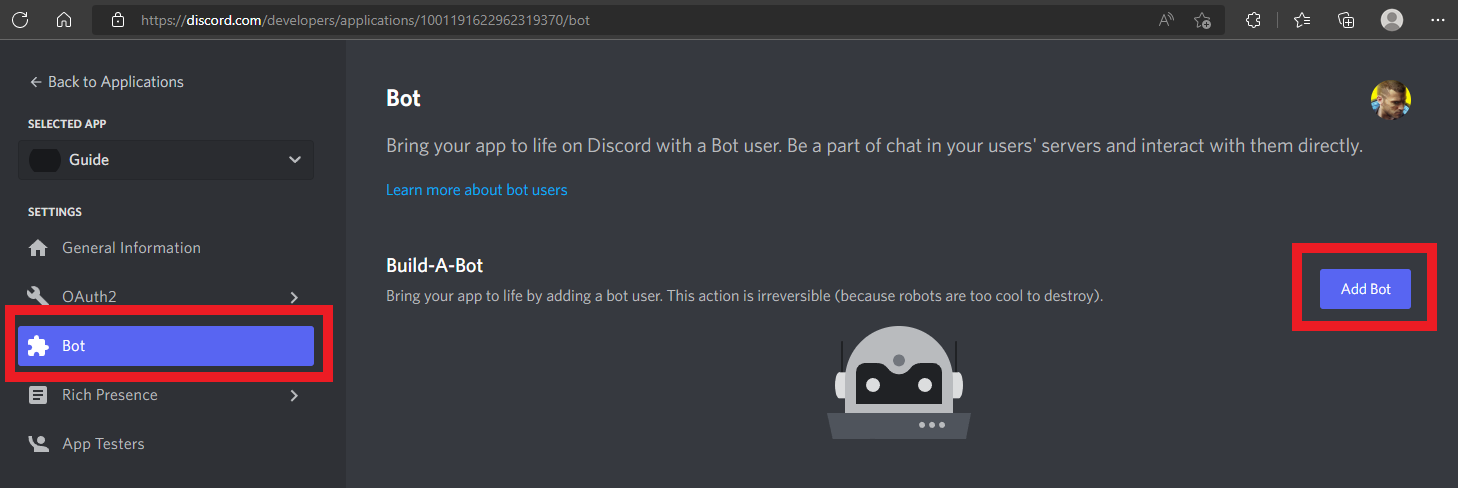Viewport: 1458px width, 488px height.
Task: Expand the Rich Presence submenu chevron
Action: 294,395
